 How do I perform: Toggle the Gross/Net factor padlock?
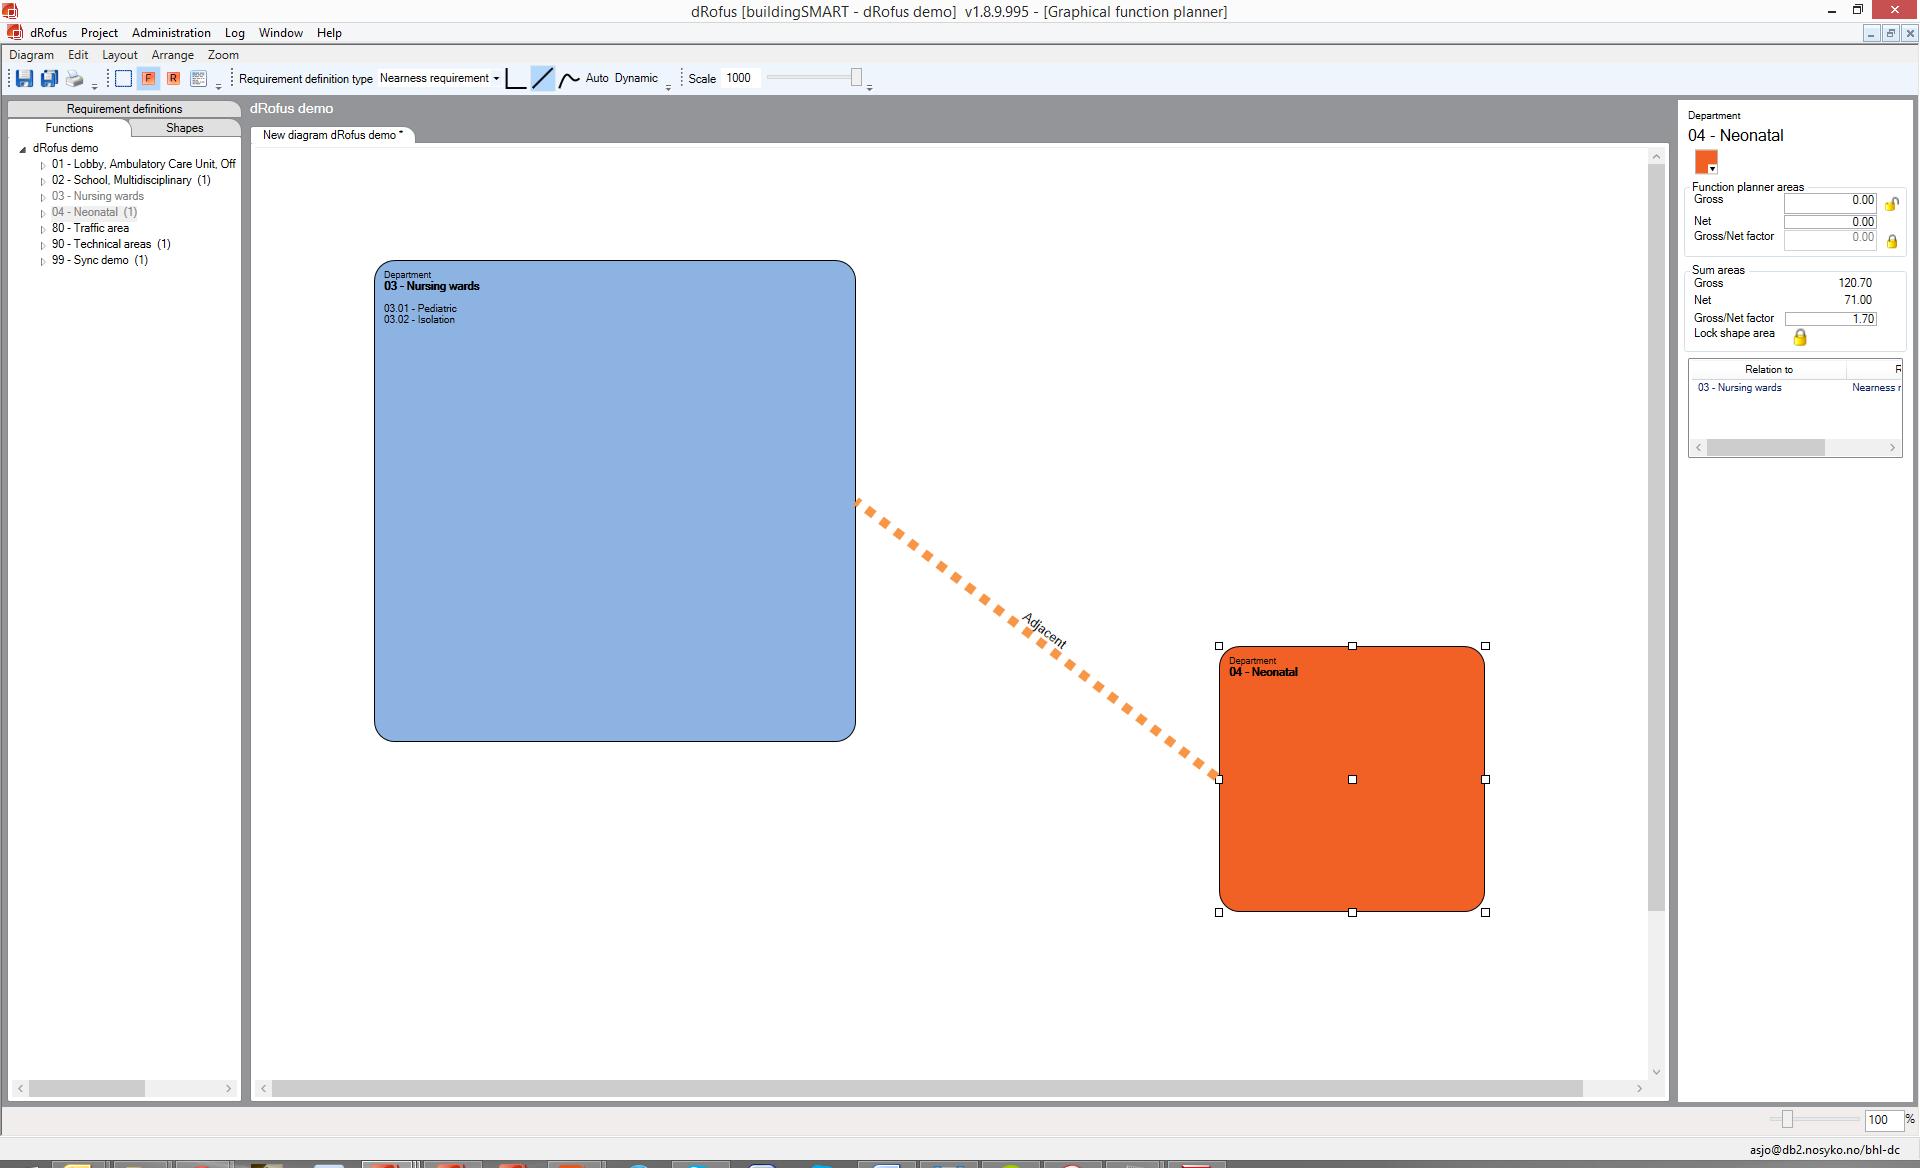[x=1891, y=241]
